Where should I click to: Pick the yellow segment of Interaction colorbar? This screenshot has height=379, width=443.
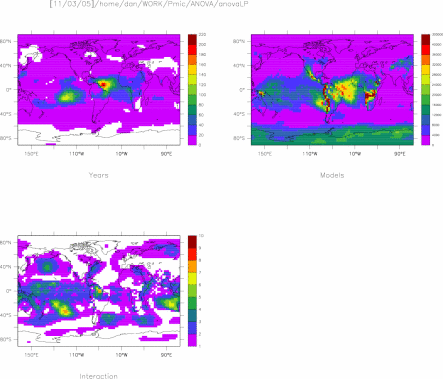pyautogui.click(x=192, y=279)
